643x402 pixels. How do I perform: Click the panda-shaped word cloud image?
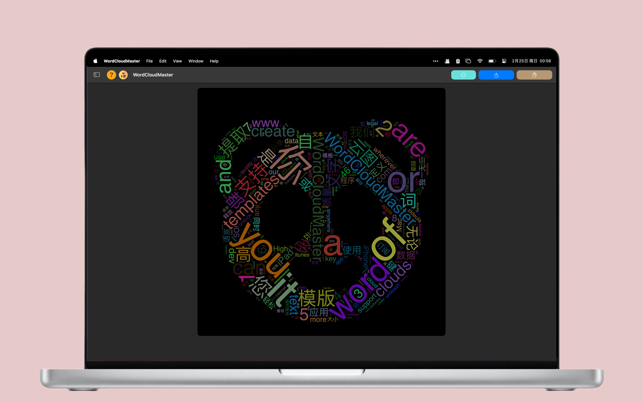click(322, 212)
